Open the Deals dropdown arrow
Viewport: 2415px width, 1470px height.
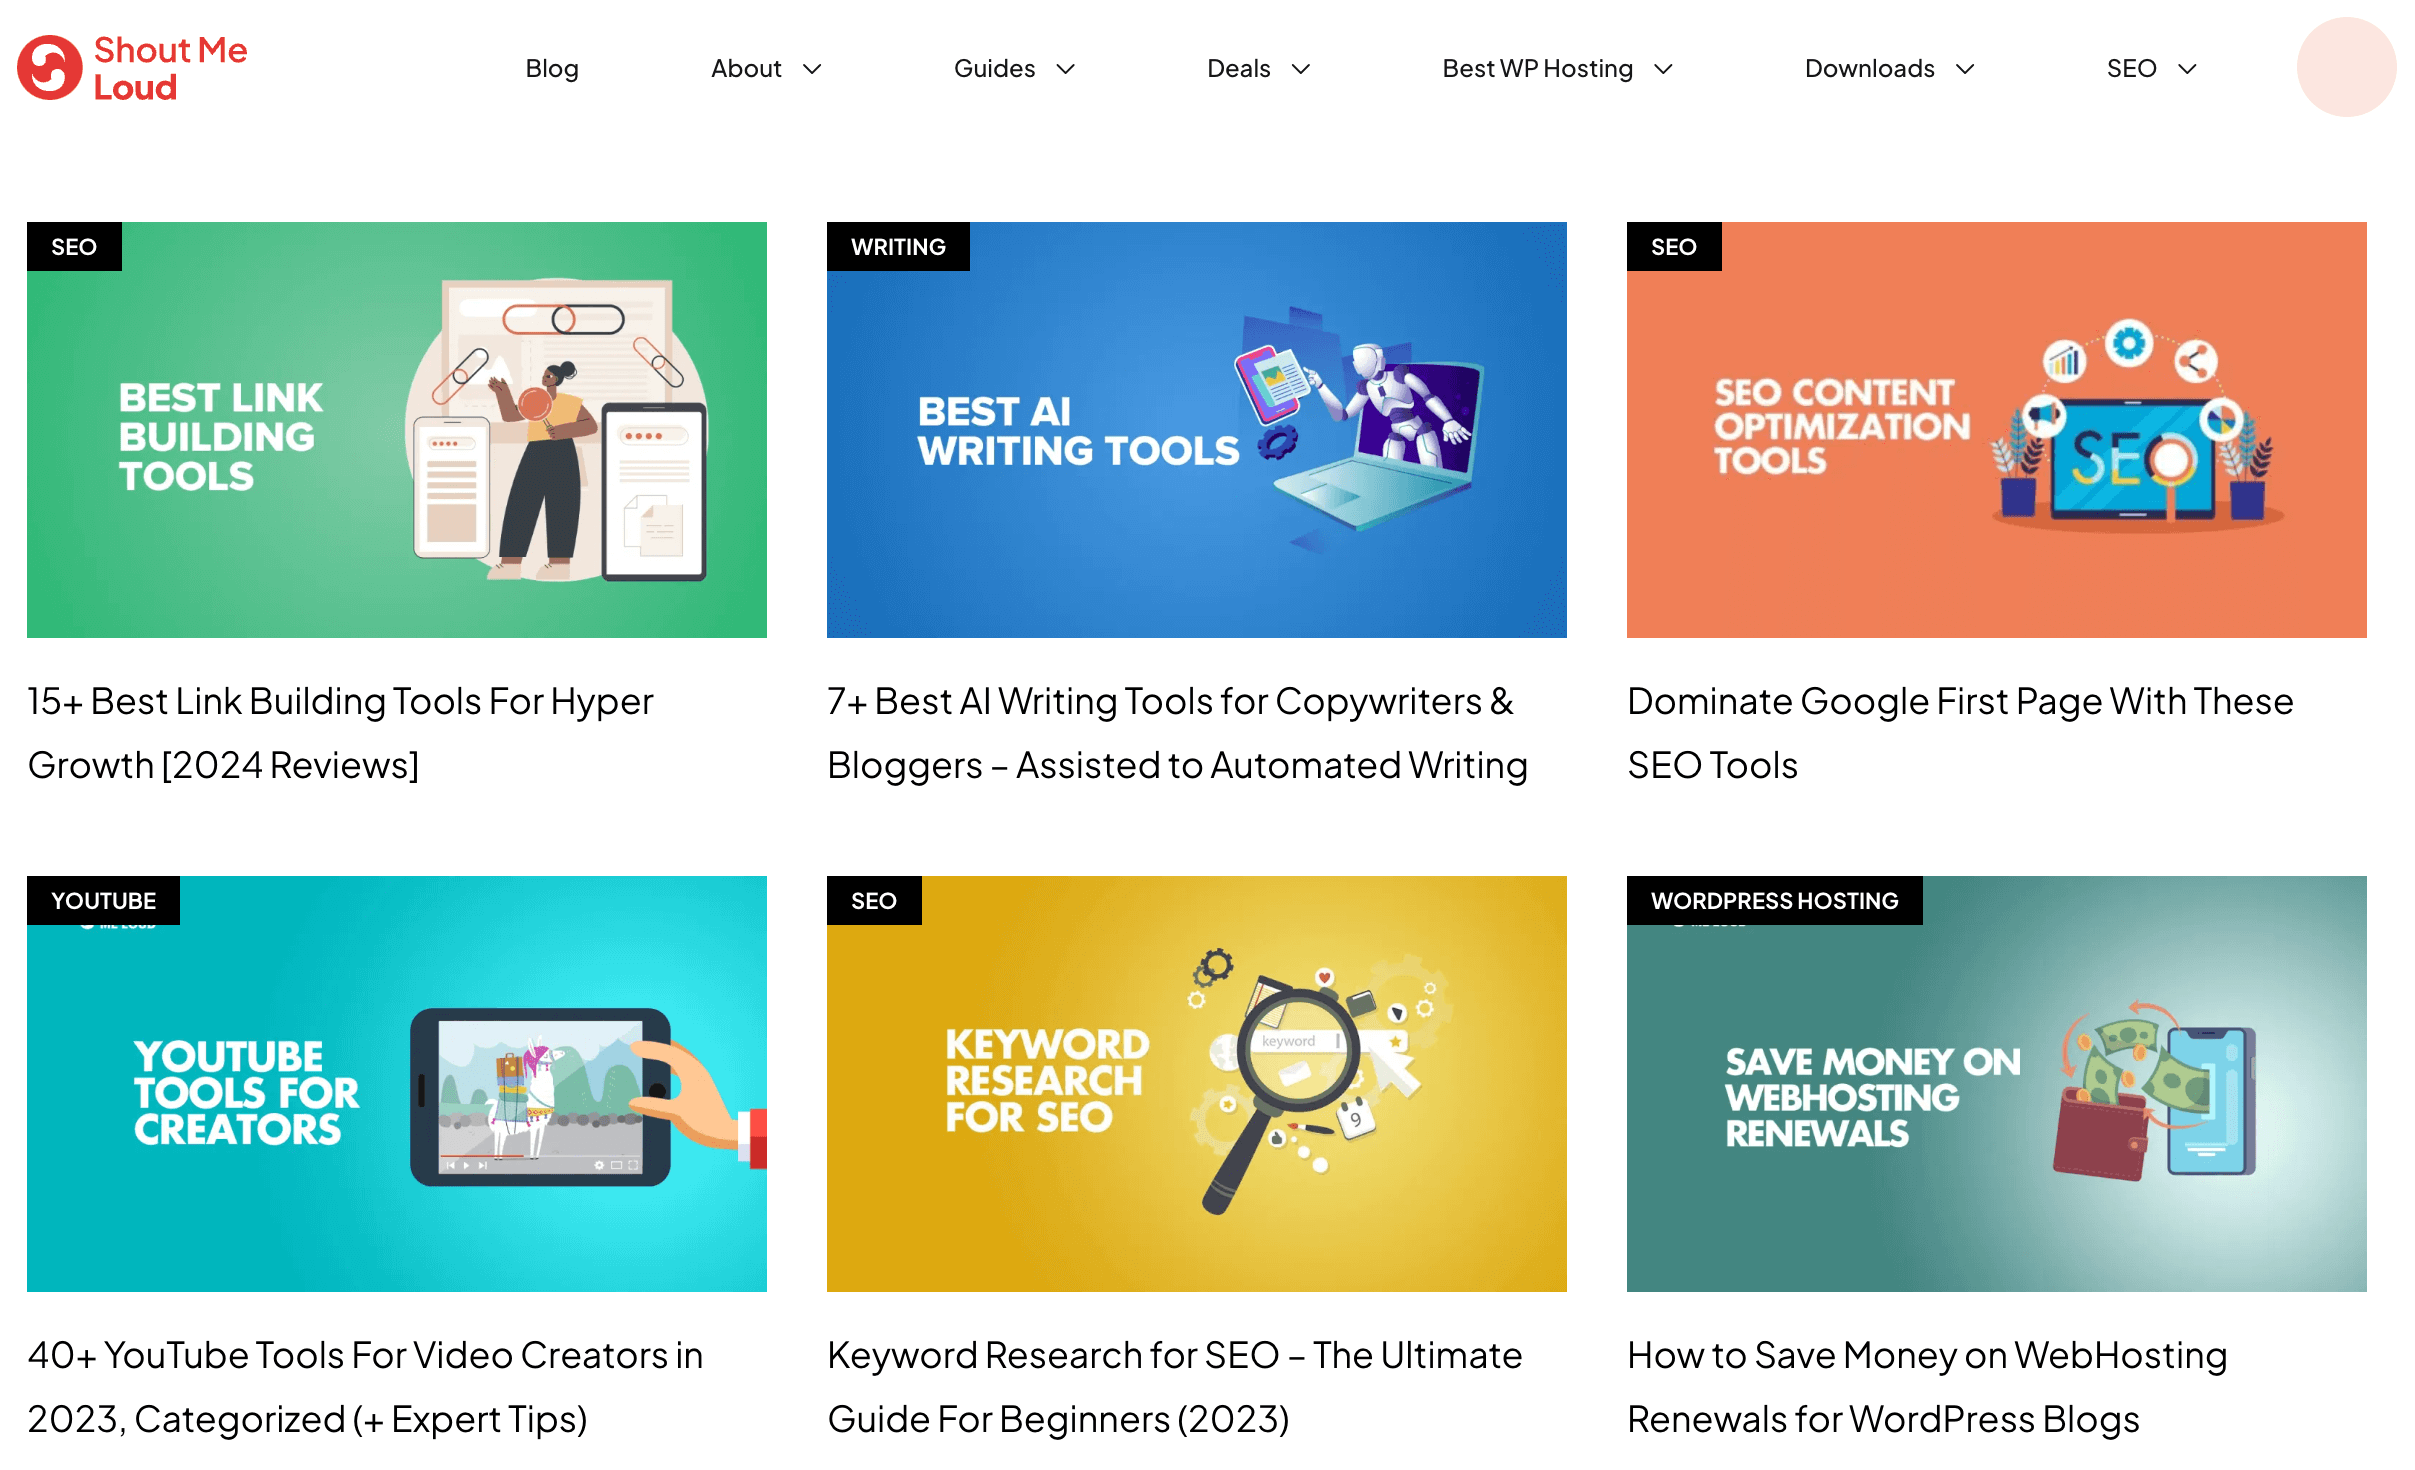click(1301, 69)
